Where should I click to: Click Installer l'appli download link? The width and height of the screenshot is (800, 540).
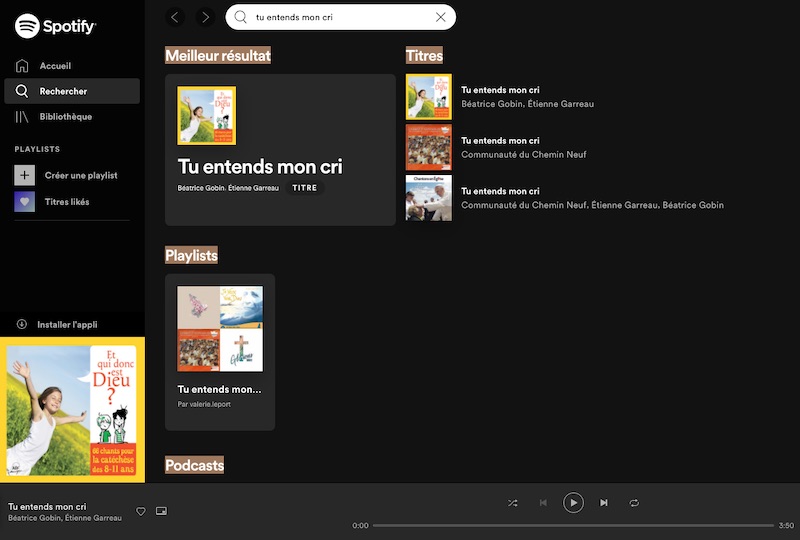(x=67, y=325)
